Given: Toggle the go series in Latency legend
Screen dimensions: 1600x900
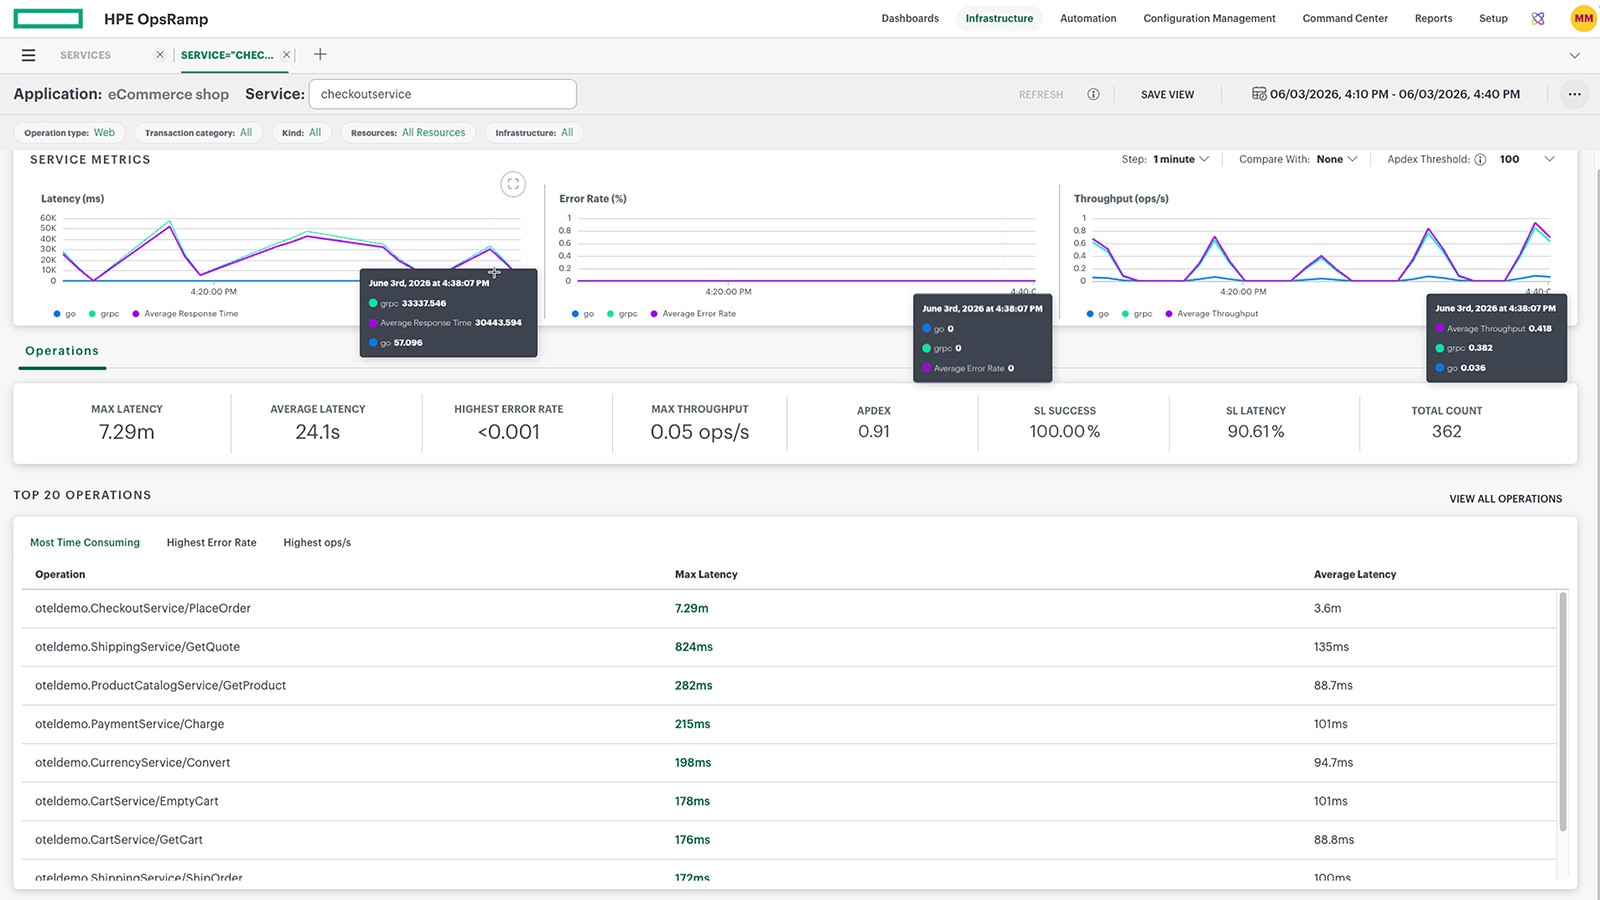Looking at the screenshot, I should click(65, 314).
